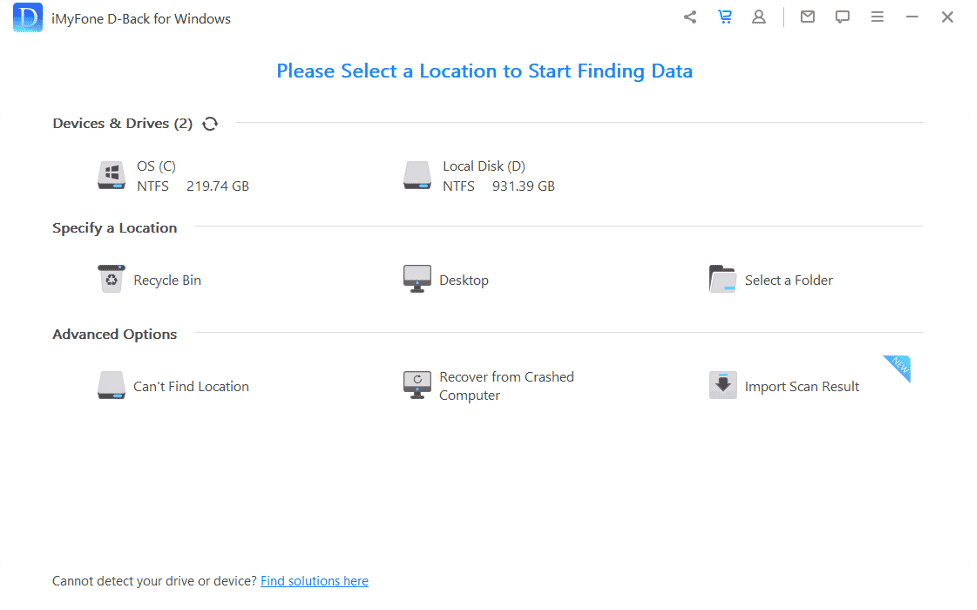The image size is (977, 610).
Task: Click the Advanced Options section heading
Action: tap(113, 333)
